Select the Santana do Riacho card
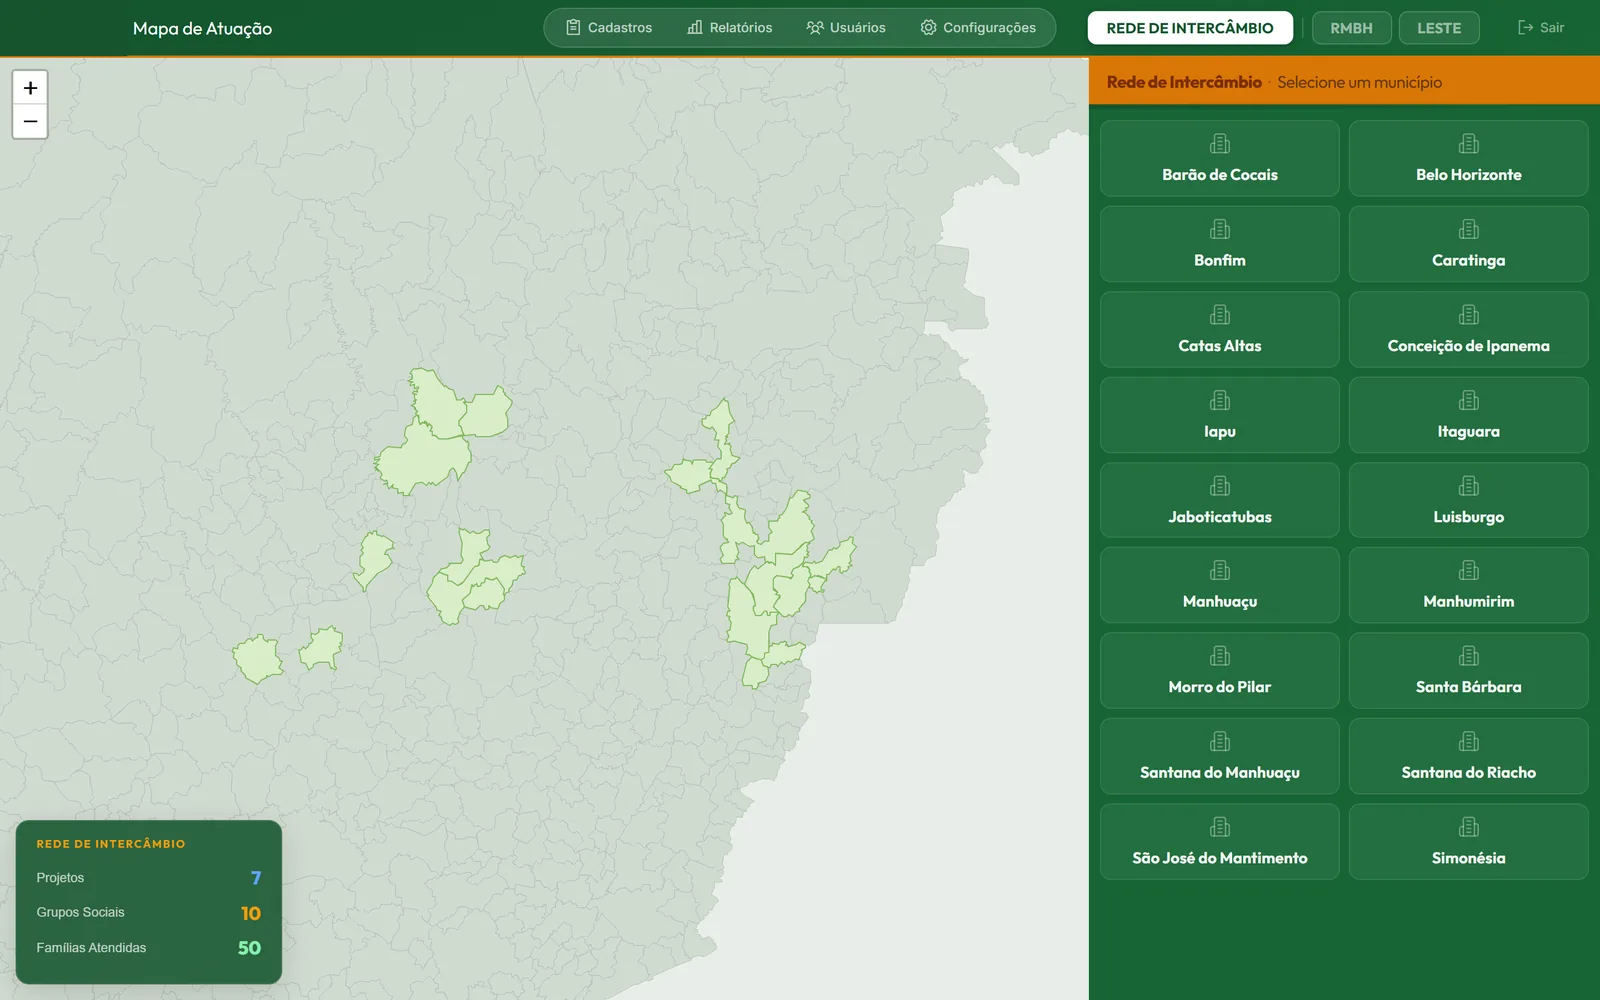Screen dimensions: 1600x1000 pyautogui.click(x=1468, y=756)
